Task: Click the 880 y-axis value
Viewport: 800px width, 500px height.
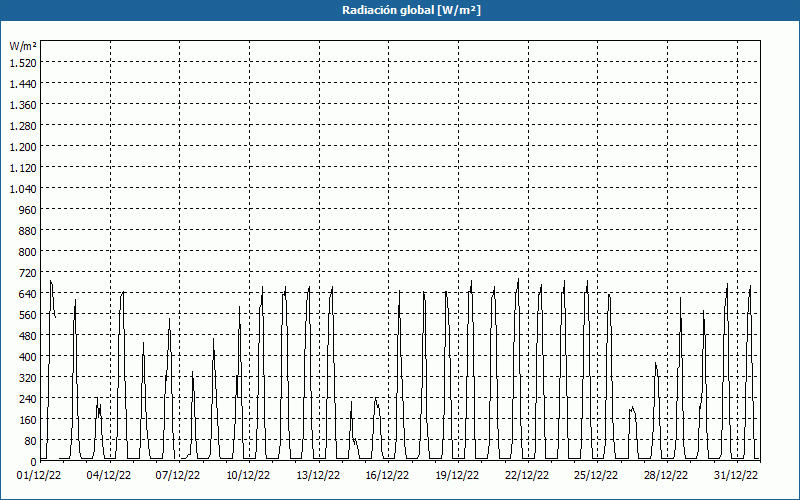Action: tap(28, 231)
